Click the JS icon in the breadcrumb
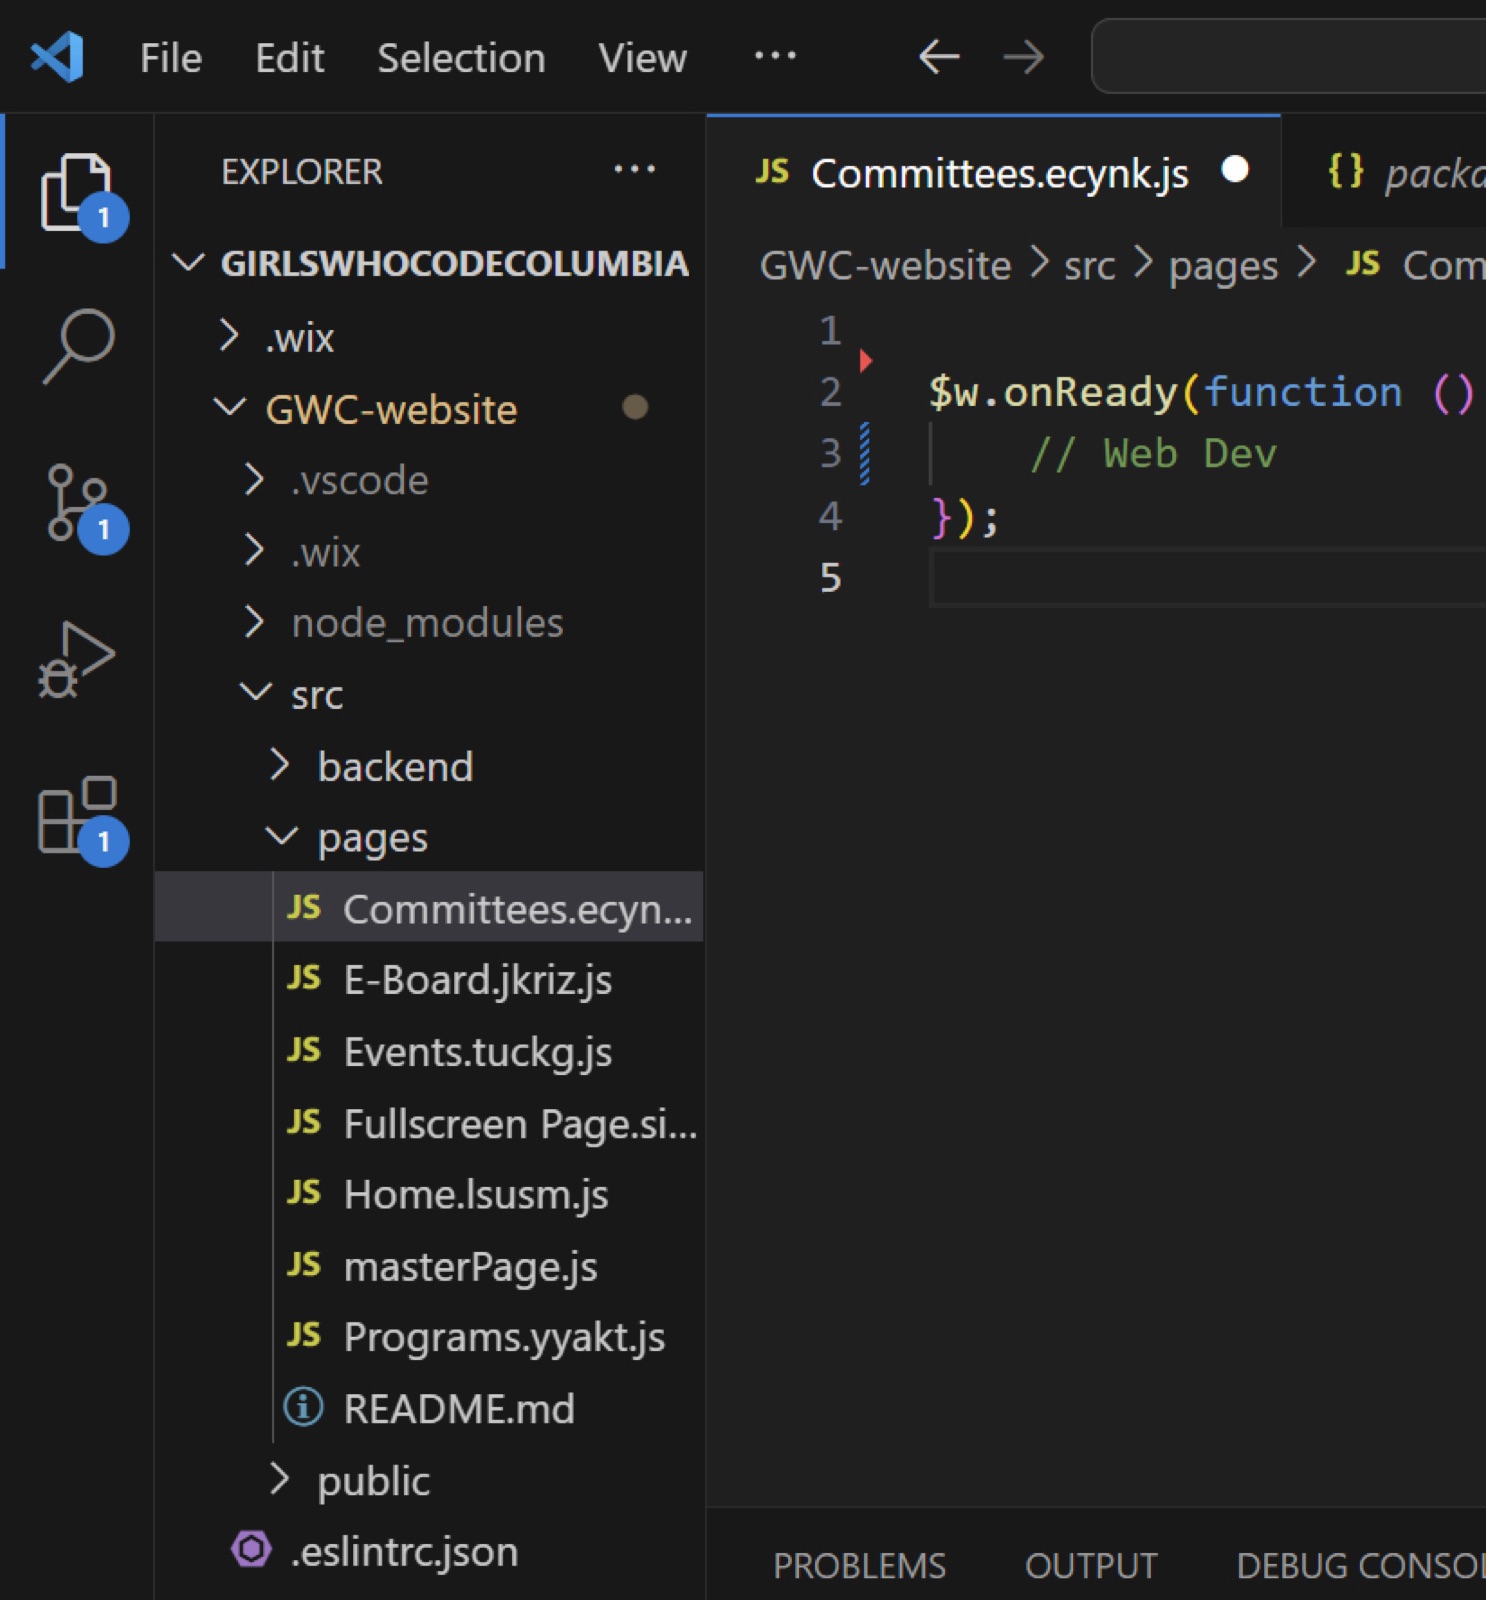 pos(1362,263)
